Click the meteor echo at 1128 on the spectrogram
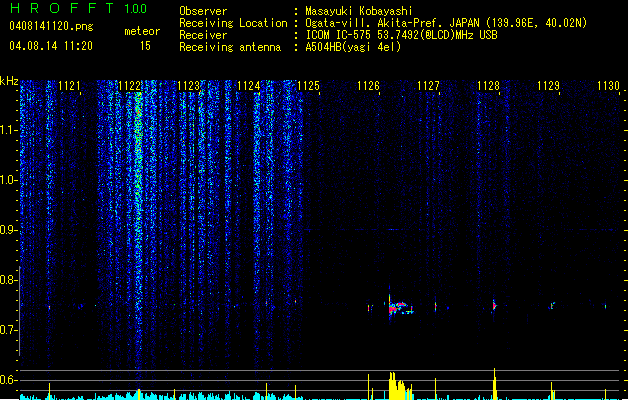Viewport: 629px width, 400px height. point(495,306)
